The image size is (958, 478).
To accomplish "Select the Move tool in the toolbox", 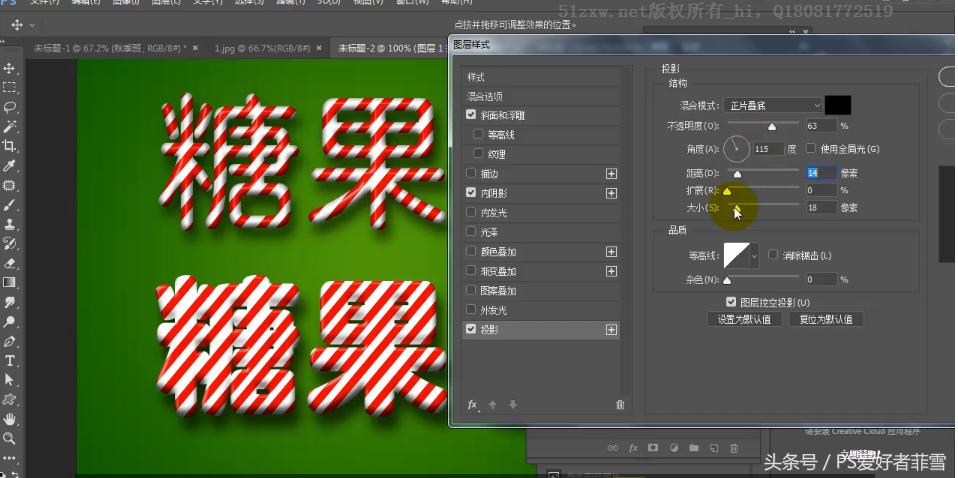I will [9, 67].
